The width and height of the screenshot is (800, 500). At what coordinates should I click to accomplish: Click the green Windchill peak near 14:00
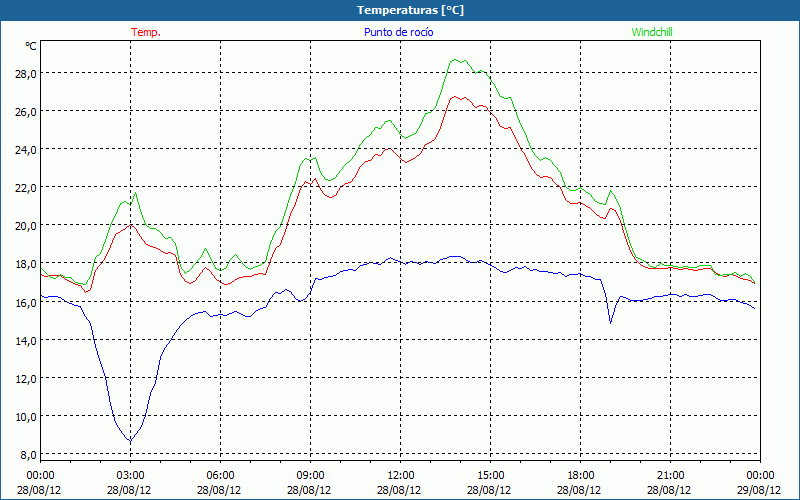click(455, 60)
